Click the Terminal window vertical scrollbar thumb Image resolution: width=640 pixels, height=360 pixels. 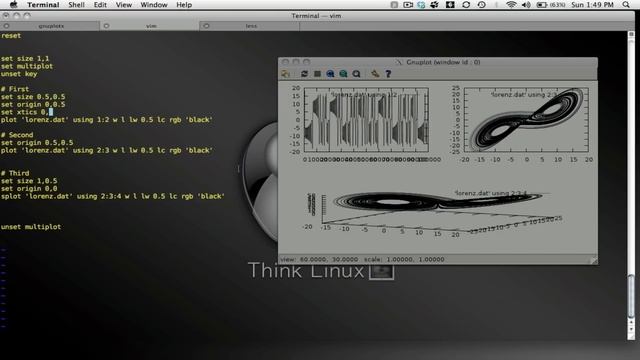[631, 295]
